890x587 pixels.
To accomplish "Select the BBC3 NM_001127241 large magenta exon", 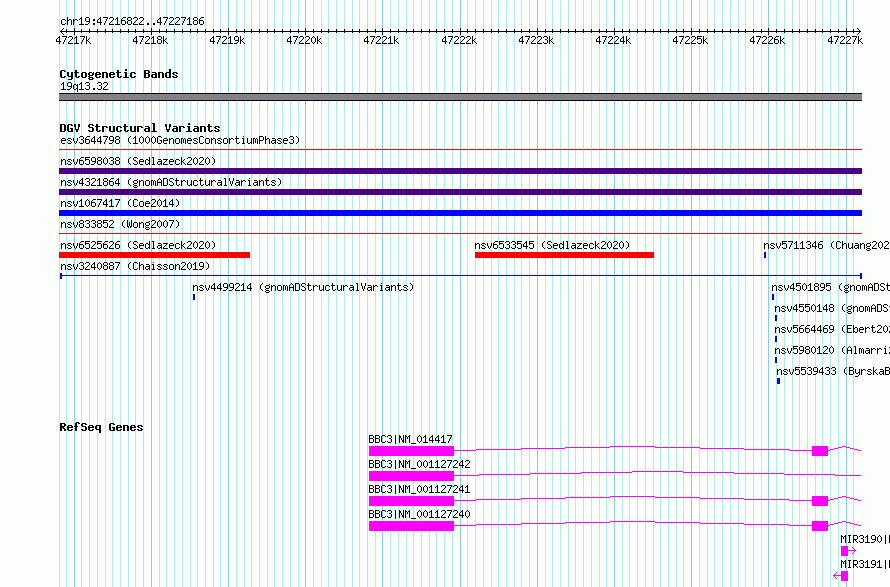I will click(412, 501).
